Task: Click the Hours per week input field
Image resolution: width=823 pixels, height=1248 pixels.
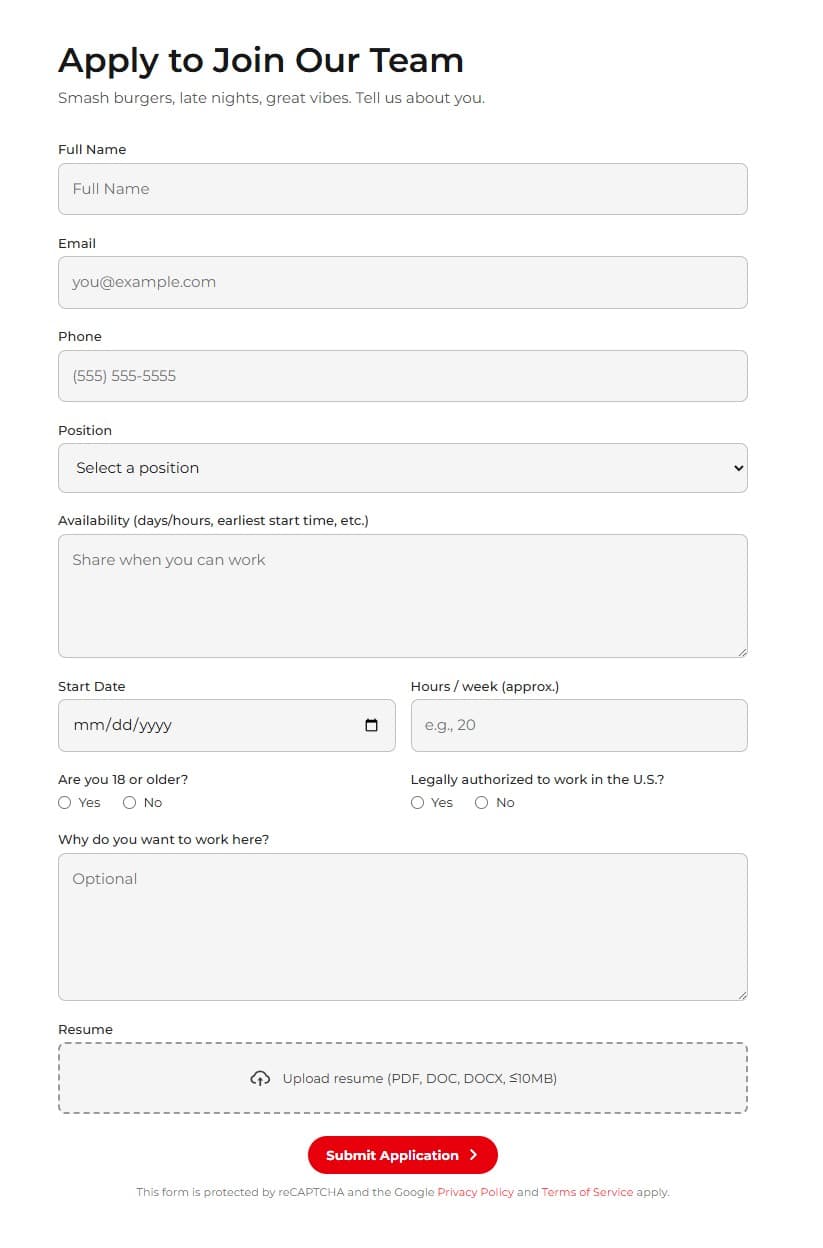Action: point(578,724)
